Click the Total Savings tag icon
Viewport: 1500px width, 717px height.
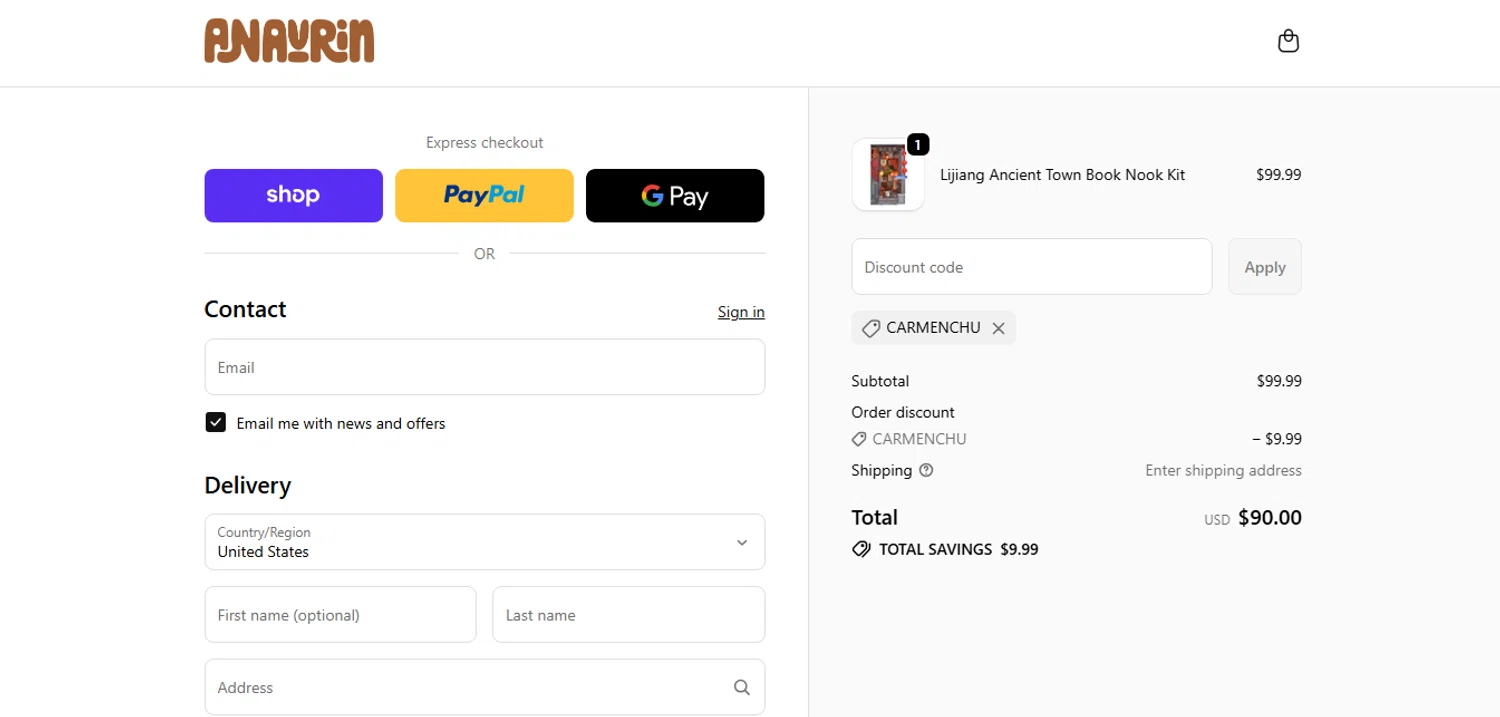[x=861, y=549]
